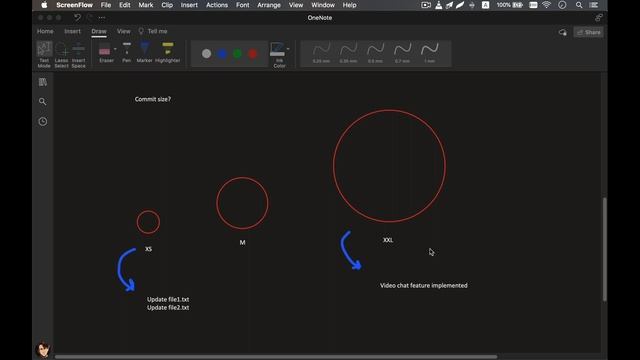This screenshot has width=640, height=360.
Task: Open the Font menu
Action: tap(242, 5)
